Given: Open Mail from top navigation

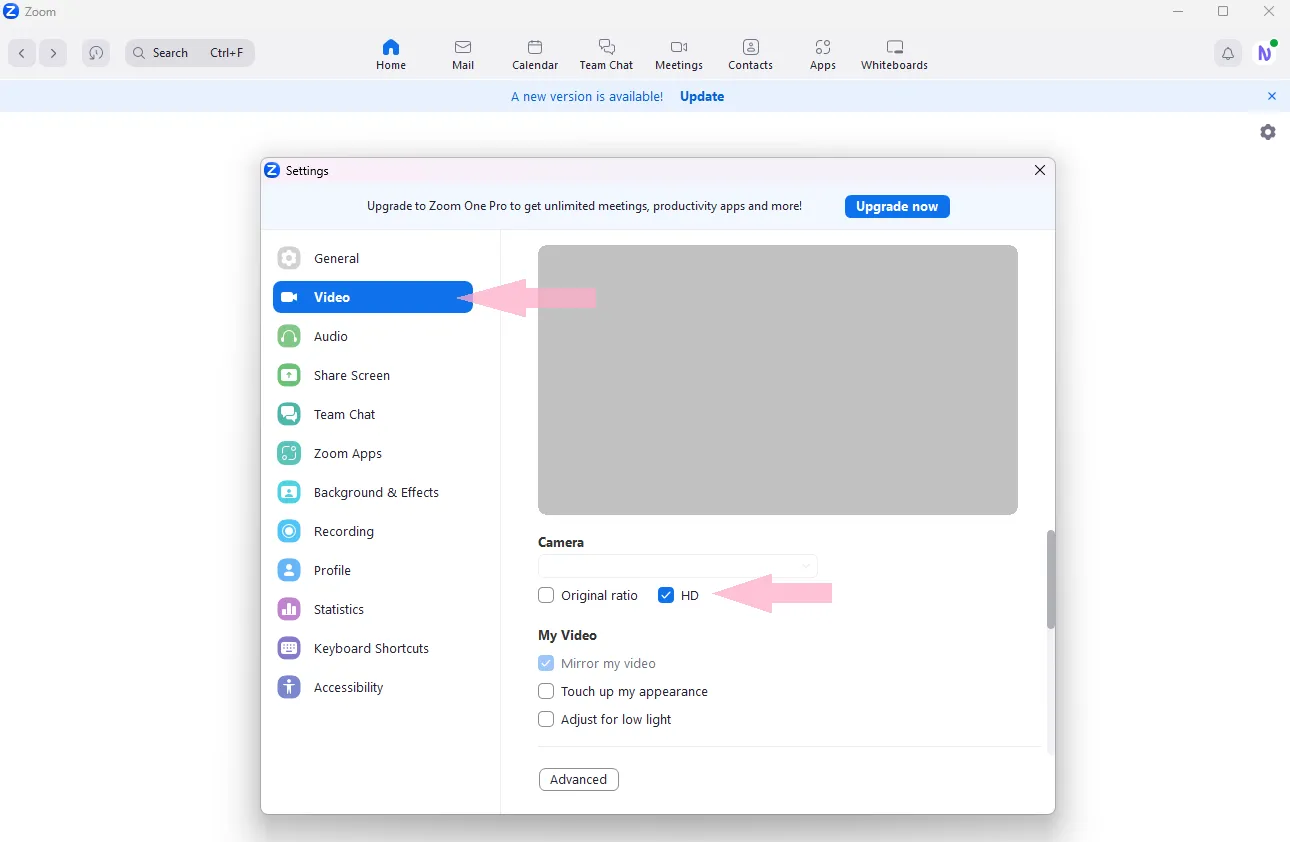Looking at the screenshot, I should 463,54.
